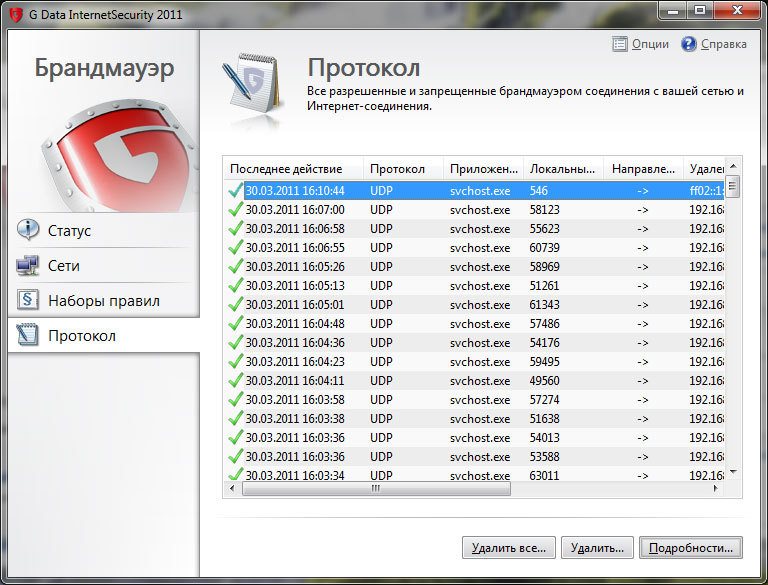The image size is (768, 585).
Task: Select the row with local port 60739
Action: [475, 247]
